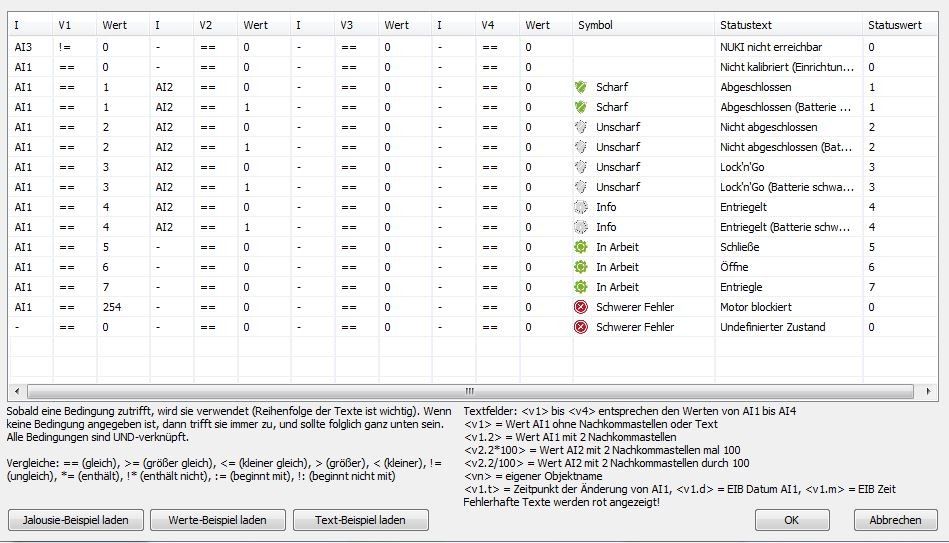Select the AI3 cell in the first row
This screenshot has width=949, height=543.
click(x=23, y=47)
